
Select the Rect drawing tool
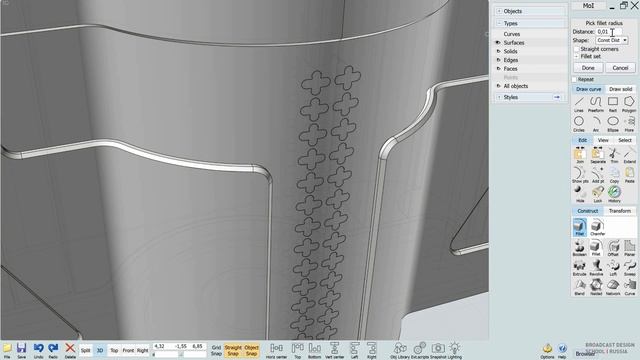[x=613, y=104]
